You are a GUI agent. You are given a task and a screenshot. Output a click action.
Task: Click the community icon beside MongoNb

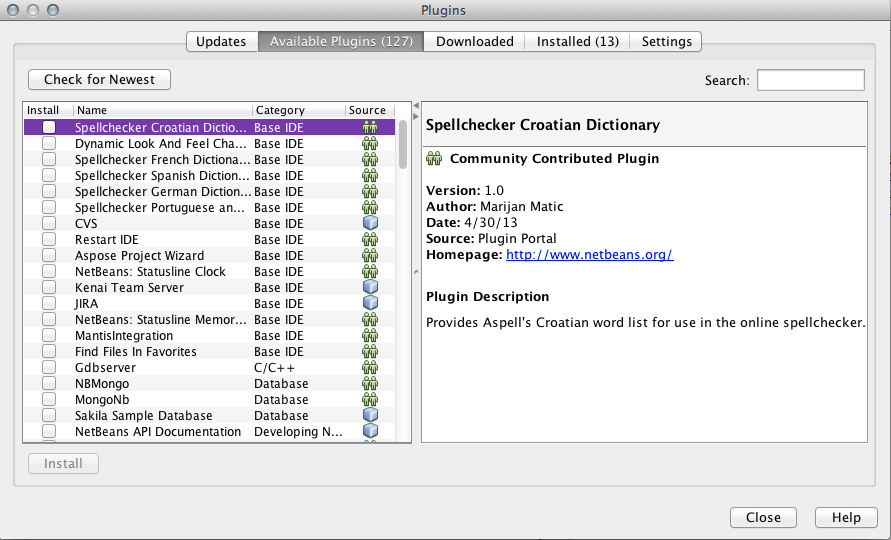(370, 400)
